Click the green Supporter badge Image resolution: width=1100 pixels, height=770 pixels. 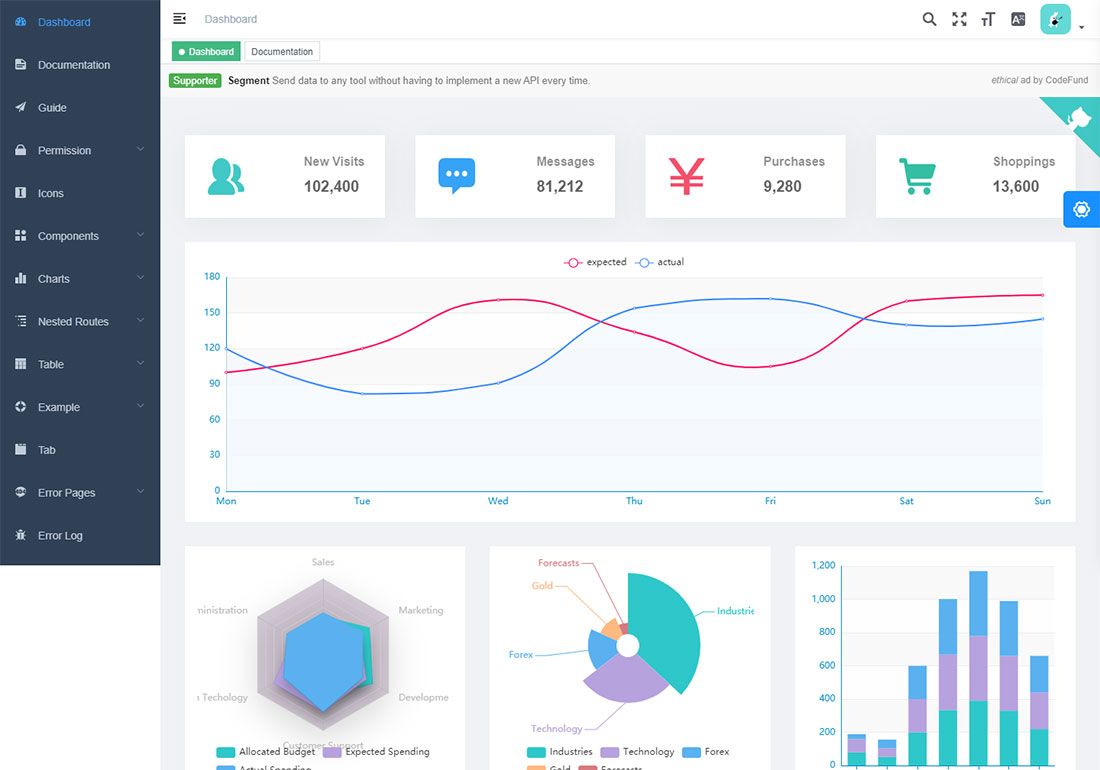tap(195, 81)
